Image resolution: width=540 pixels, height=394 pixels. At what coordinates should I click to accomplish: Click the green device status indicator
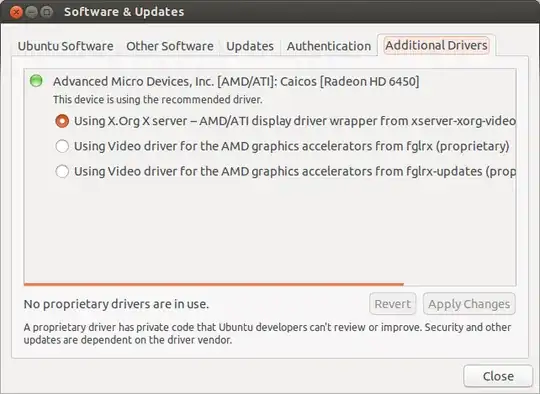pos(36,81)
